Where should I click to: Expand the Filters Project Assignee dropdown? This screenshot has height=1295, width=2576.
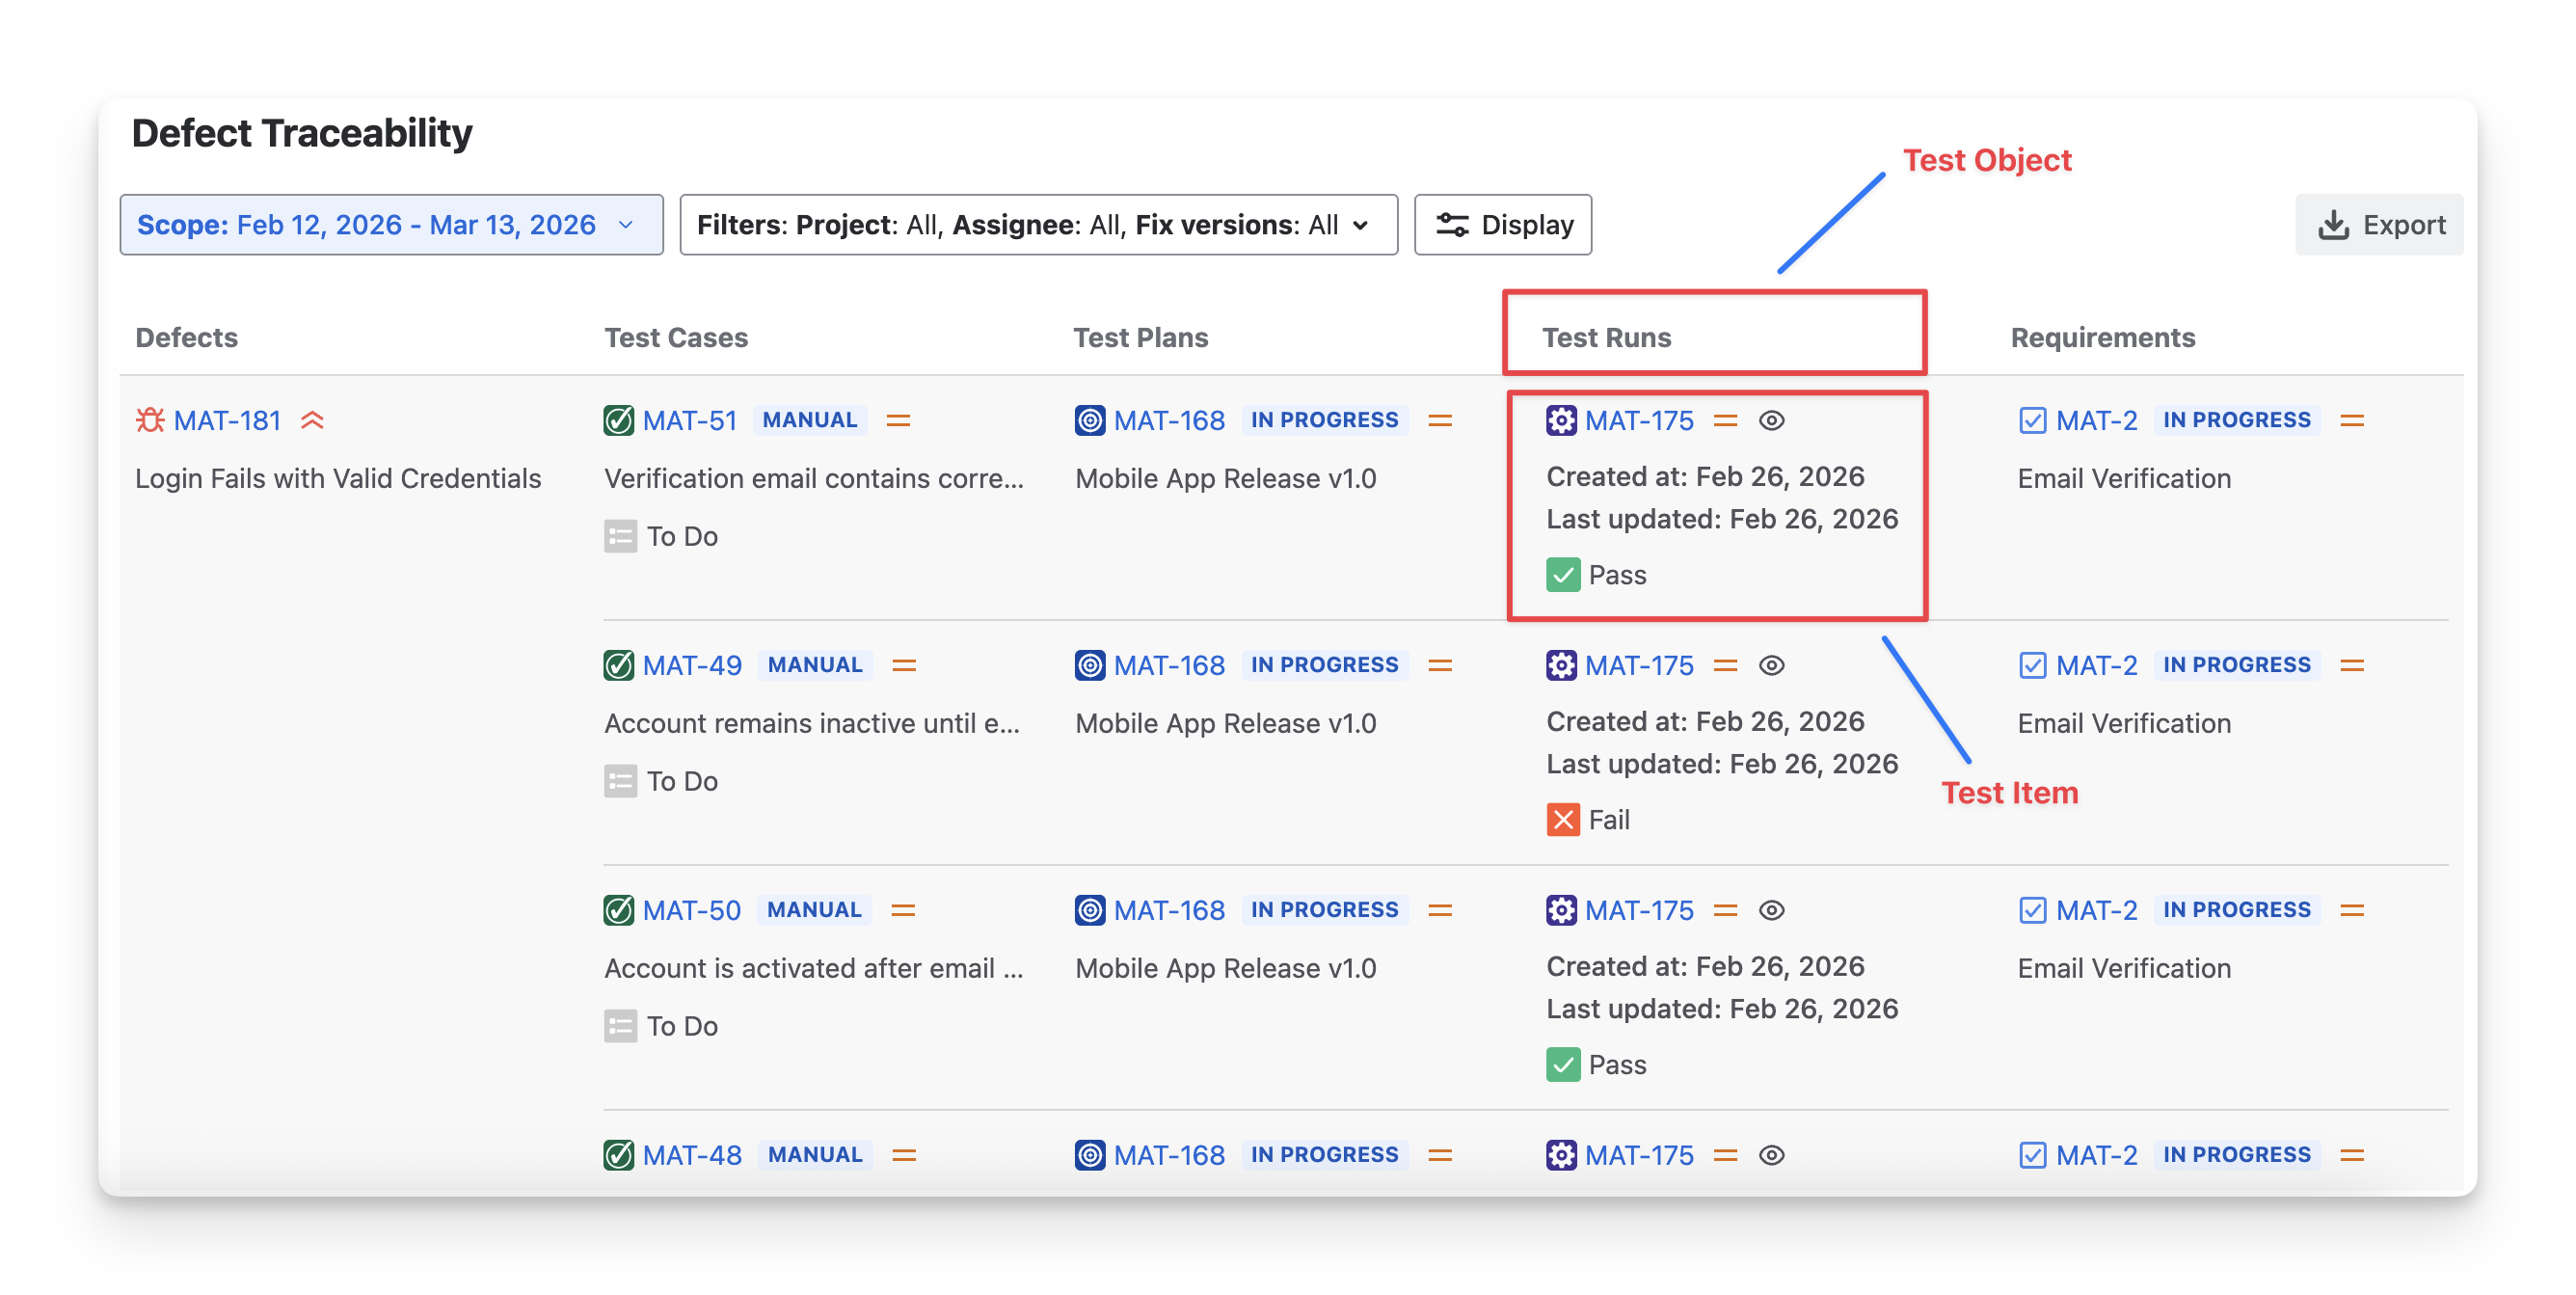(1038, 225)
